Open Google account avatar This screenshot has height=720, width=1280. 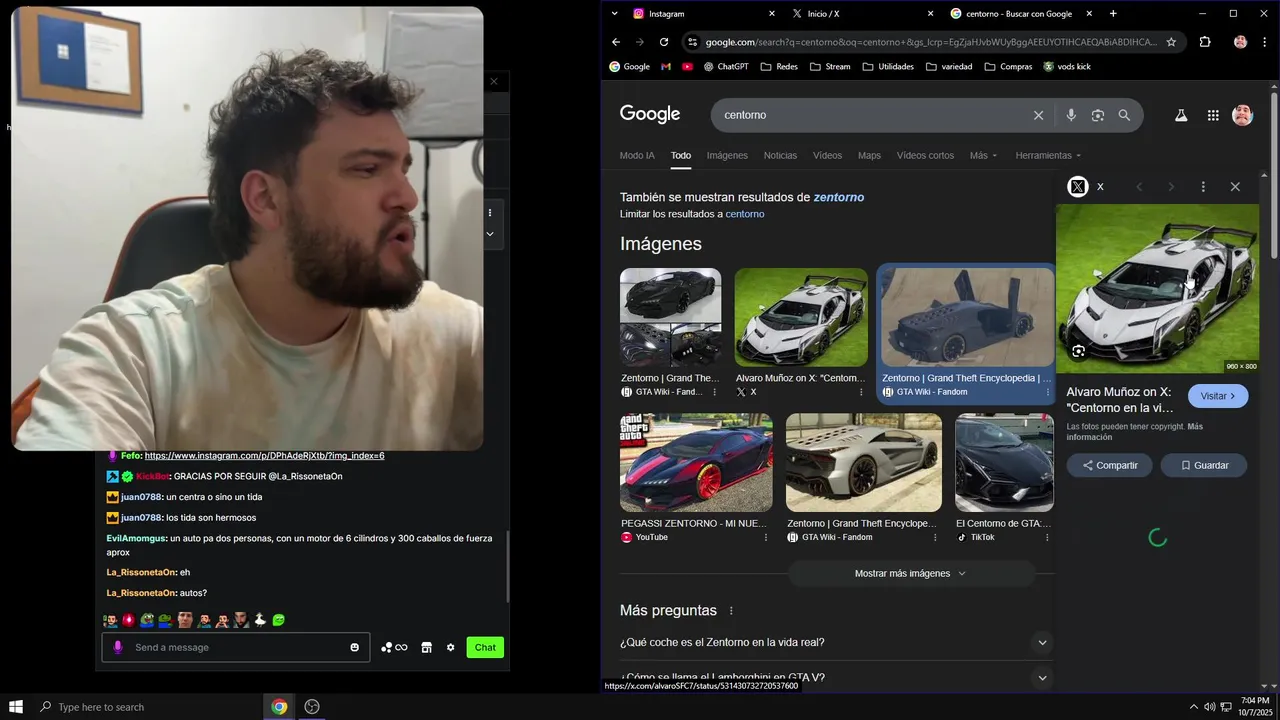click(x=1242, y=115)
